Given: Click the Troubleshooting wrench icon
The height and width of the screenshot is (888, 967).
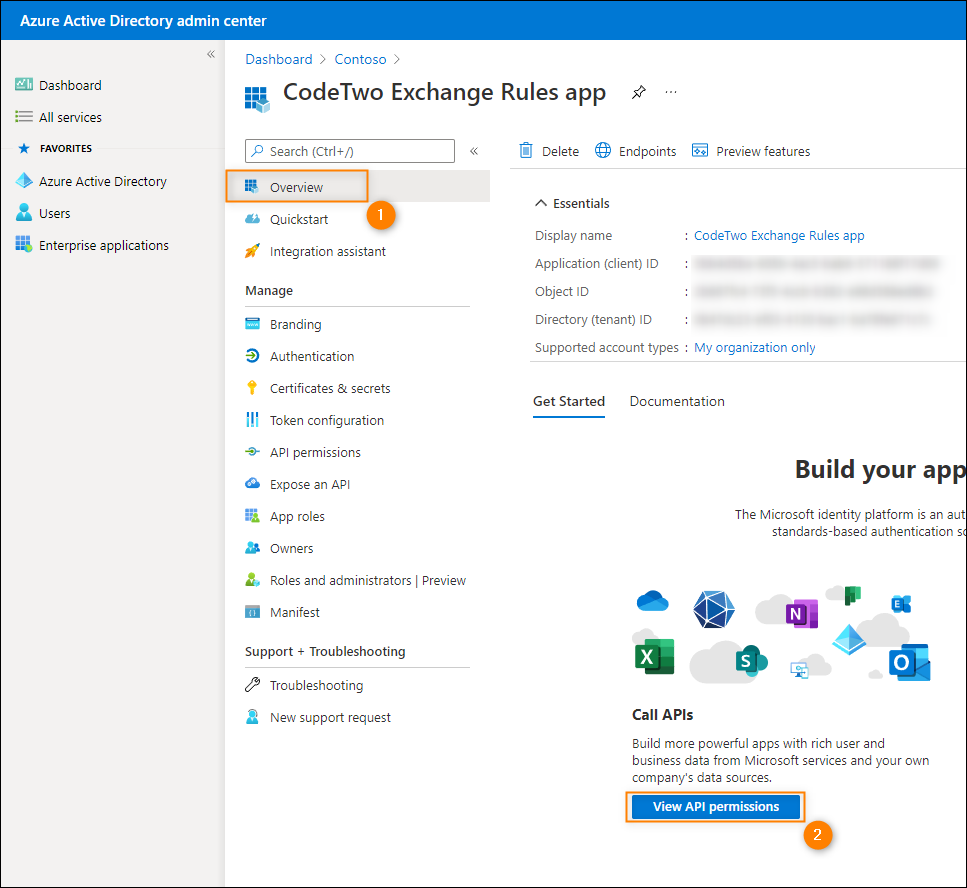Looking at the screenshot, I should [252, 684].
